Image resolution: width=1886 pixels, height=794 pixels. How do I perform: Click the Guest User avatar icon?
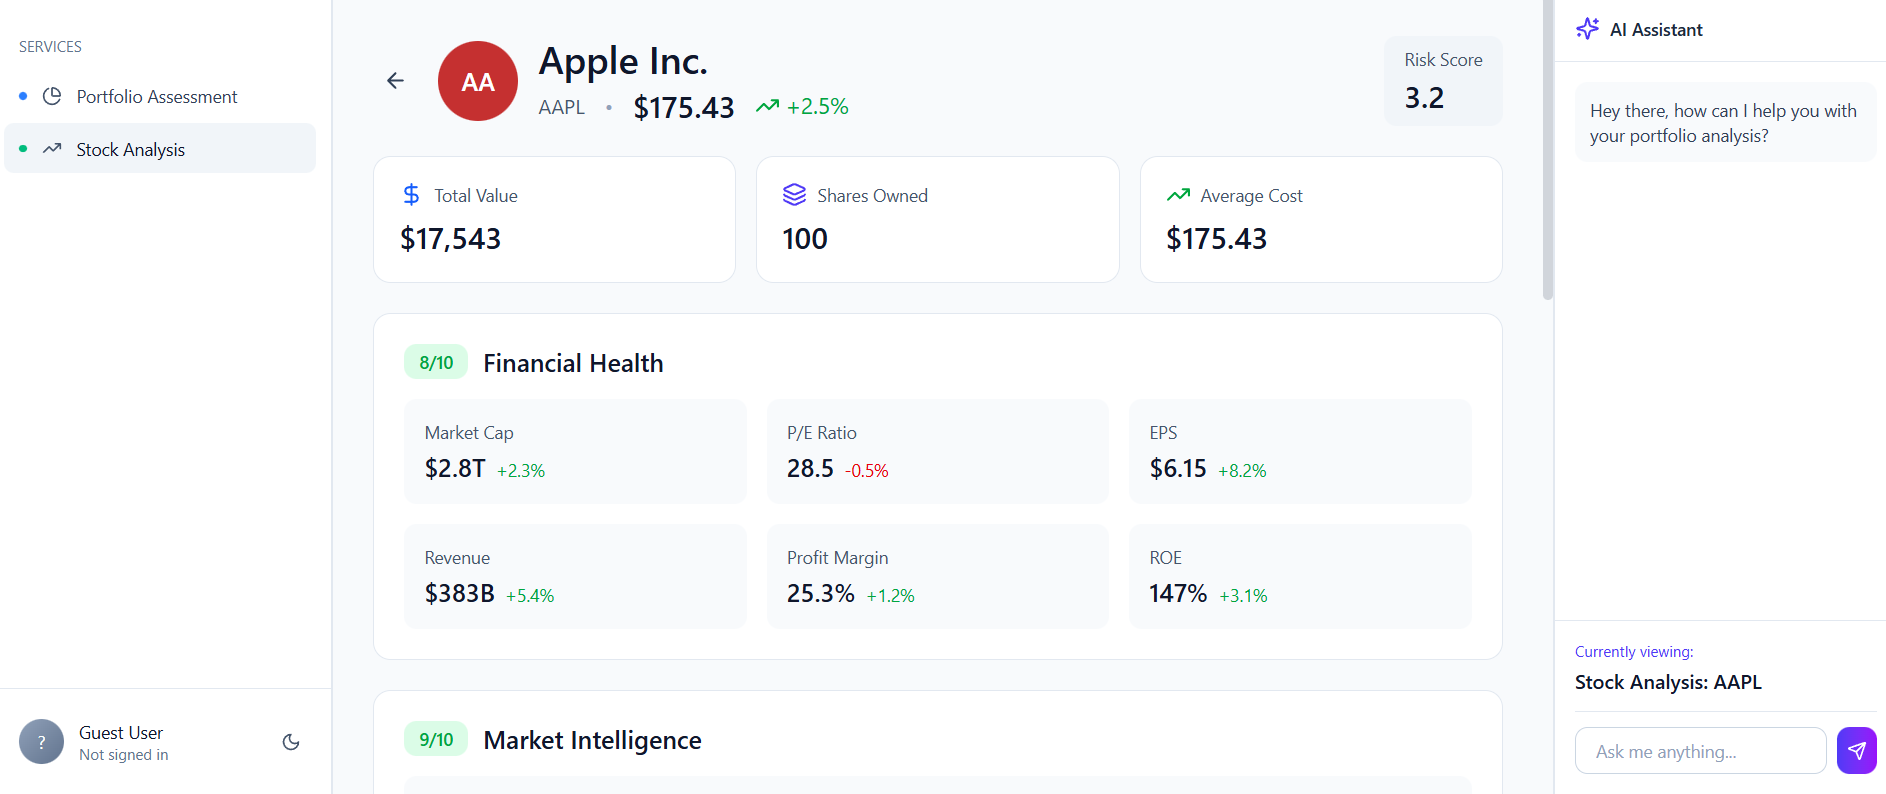click(x=41, y=742)
